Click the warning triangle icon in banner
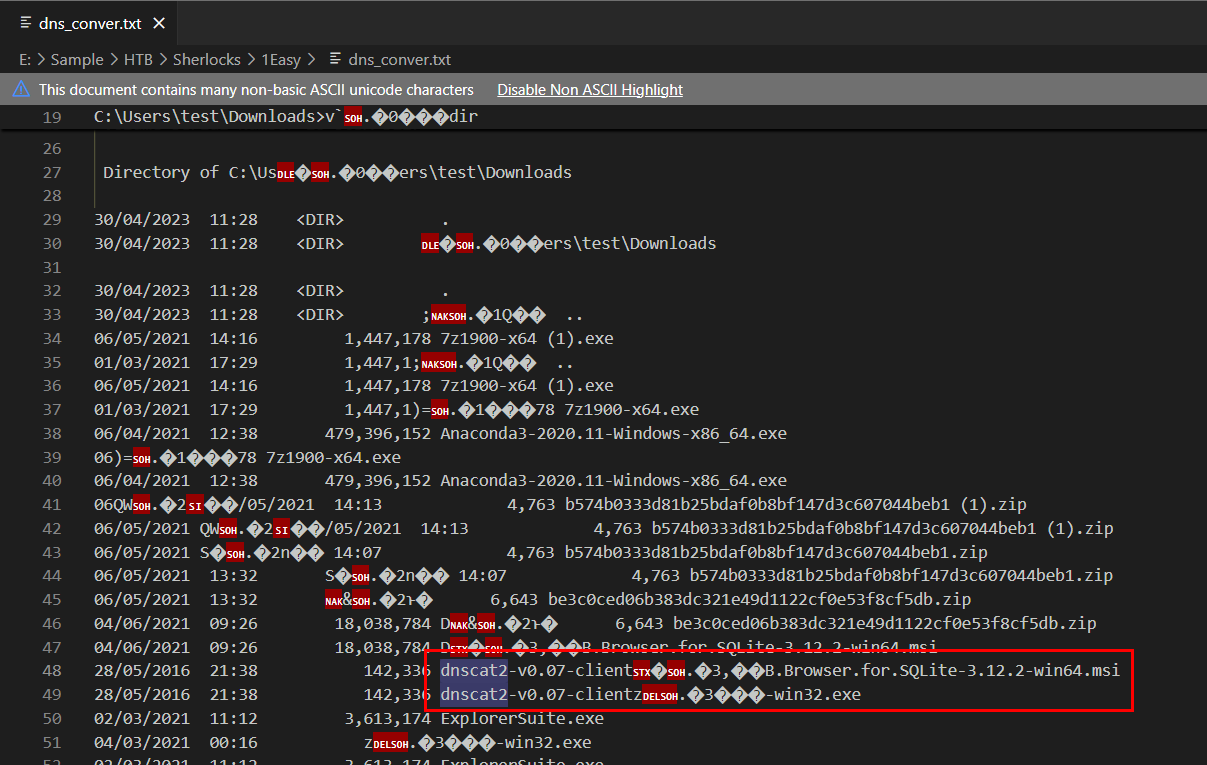 pos(21,90)
